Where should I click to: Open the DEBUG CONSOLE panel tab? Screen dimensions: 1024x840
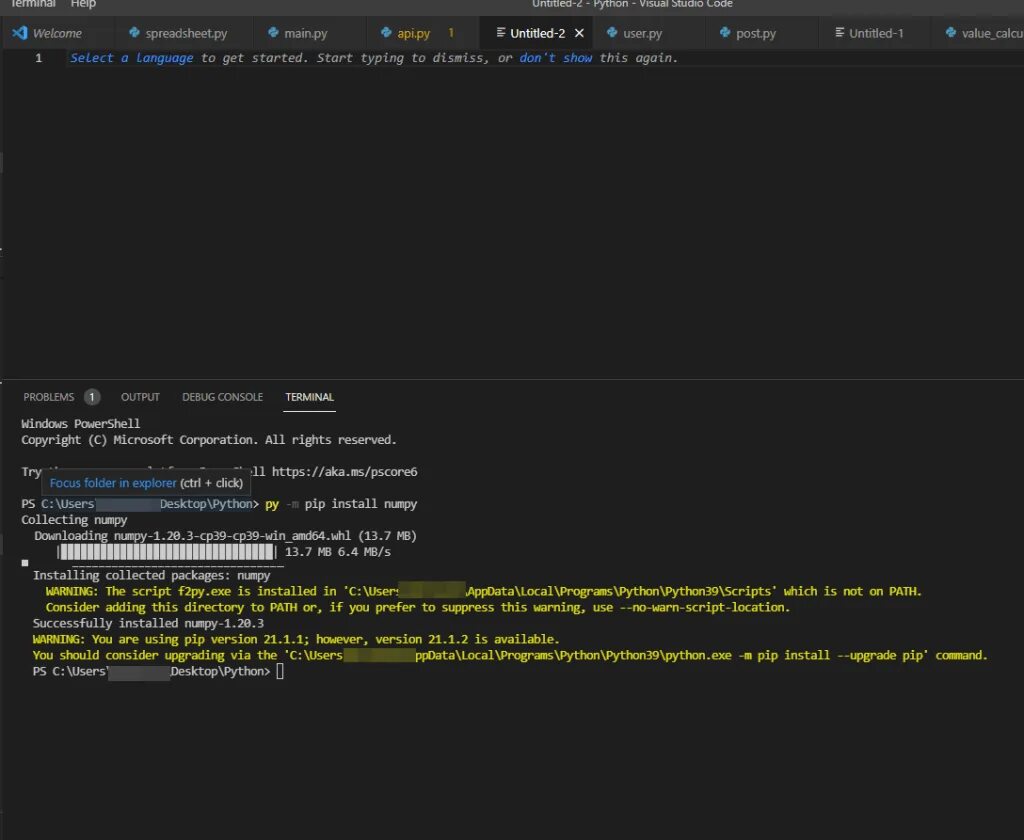pyautogui.click(x=222, y=397)
